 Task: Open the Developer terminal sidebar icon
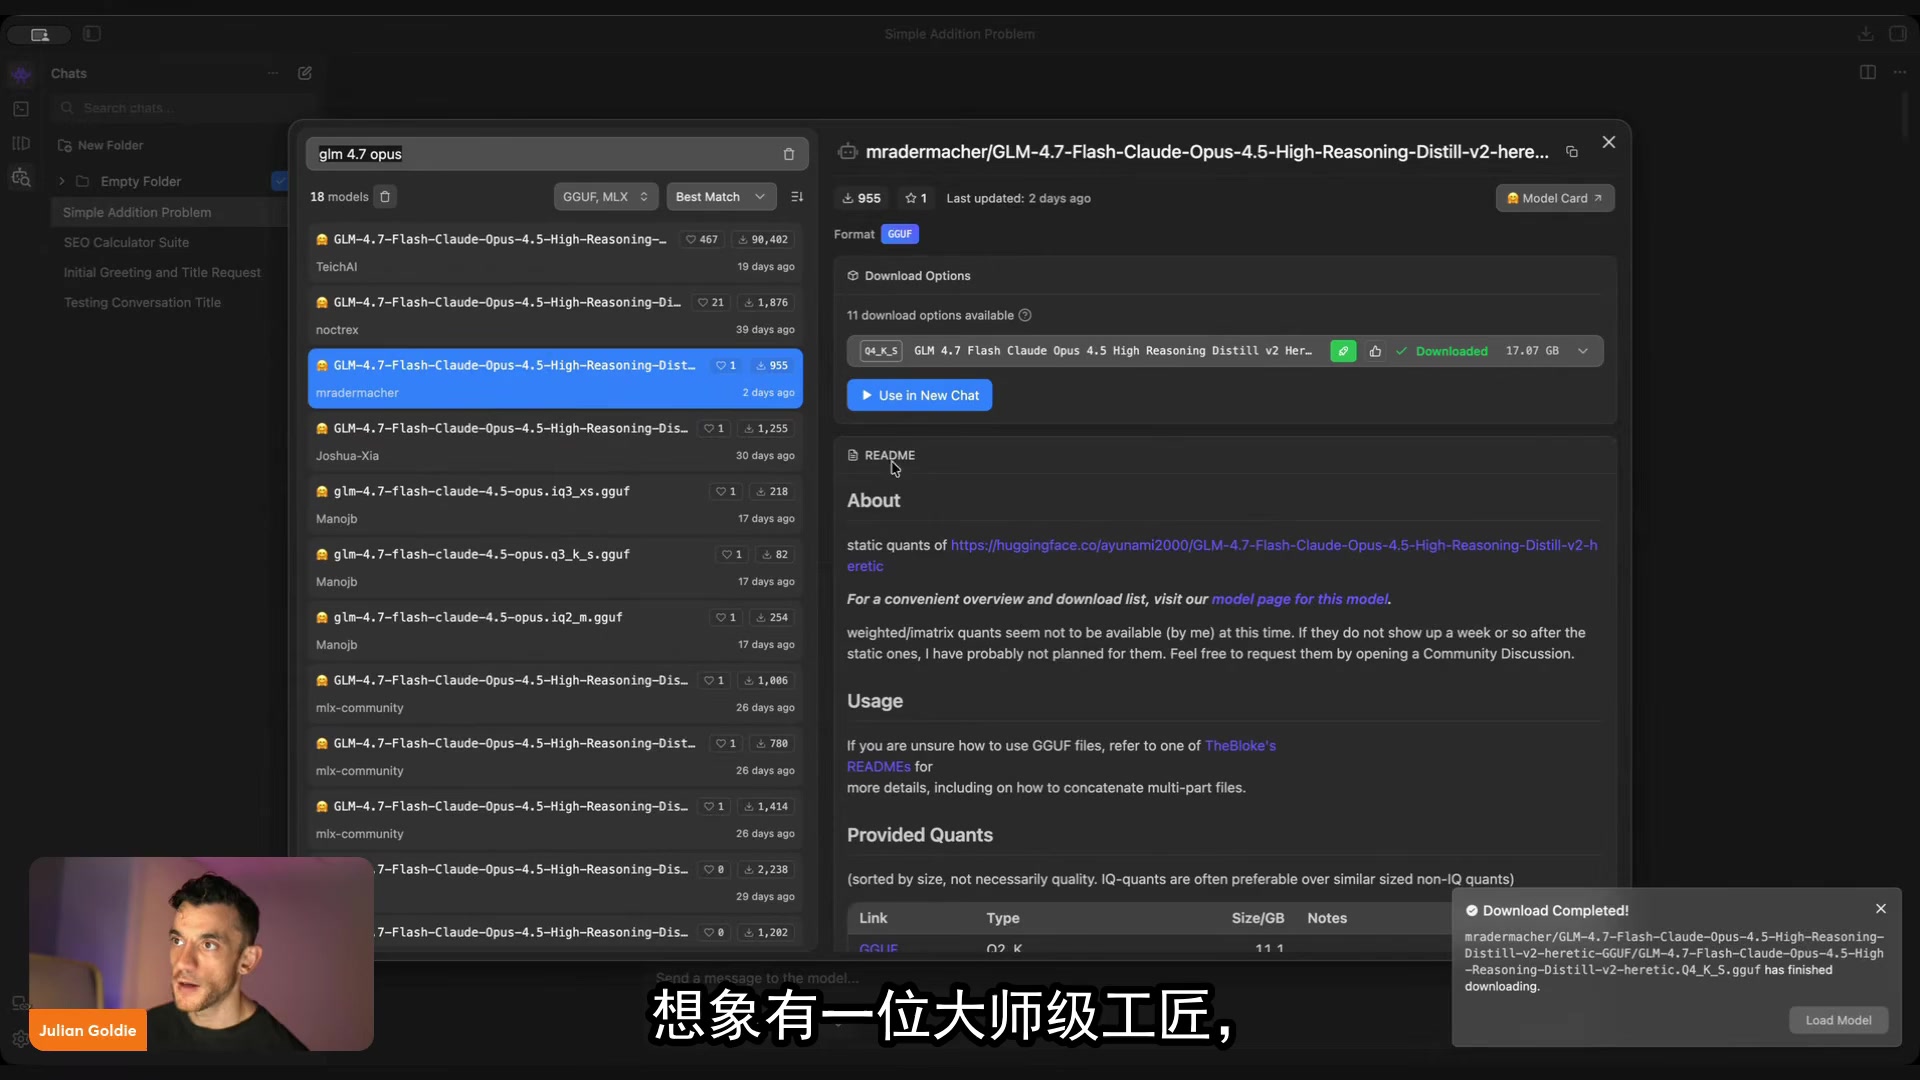21,109
